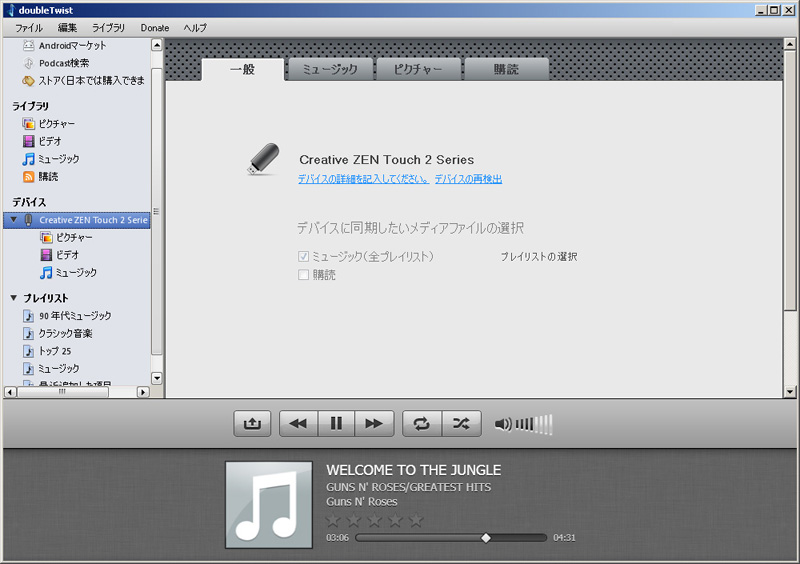Rate song with first star
This screenshot has height=564, width=800.
(x=333, y=521)
